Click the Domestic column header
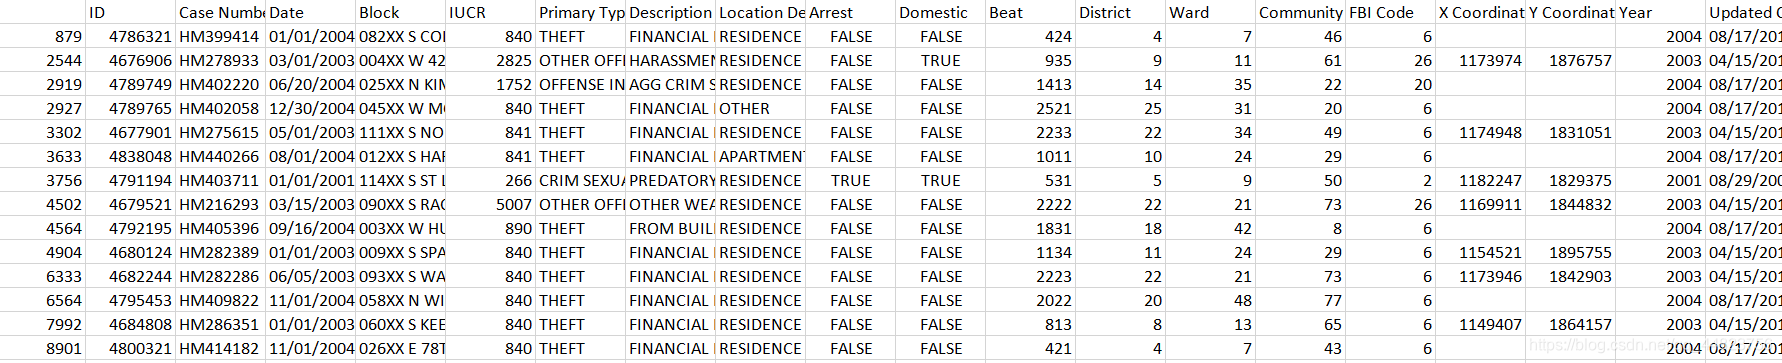1782x363 pixels. click(941, 12)
